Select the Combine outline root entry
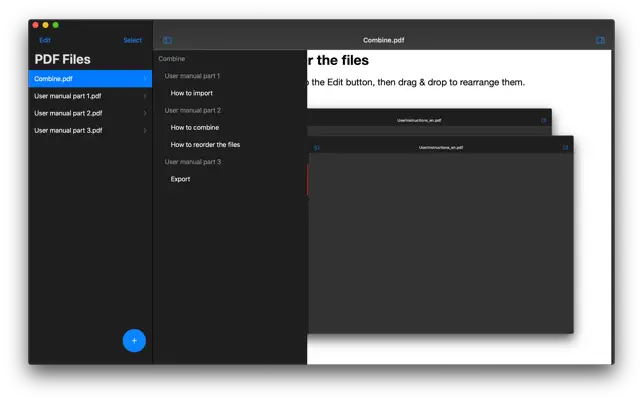 (171, 59)
